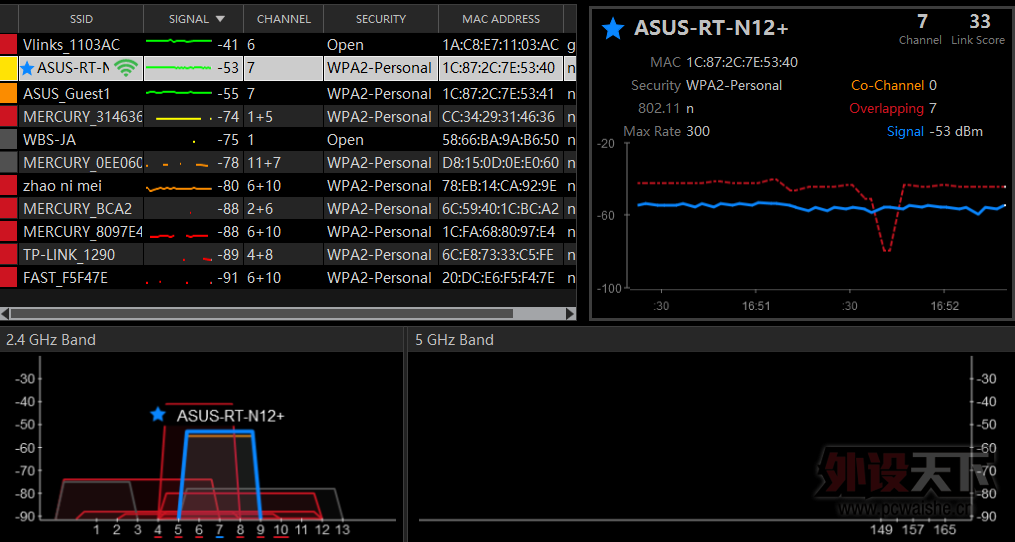Click the red color swatch for zhao ni mei
This screenshot has height=542, width=1015.
(x=8, y=186)
